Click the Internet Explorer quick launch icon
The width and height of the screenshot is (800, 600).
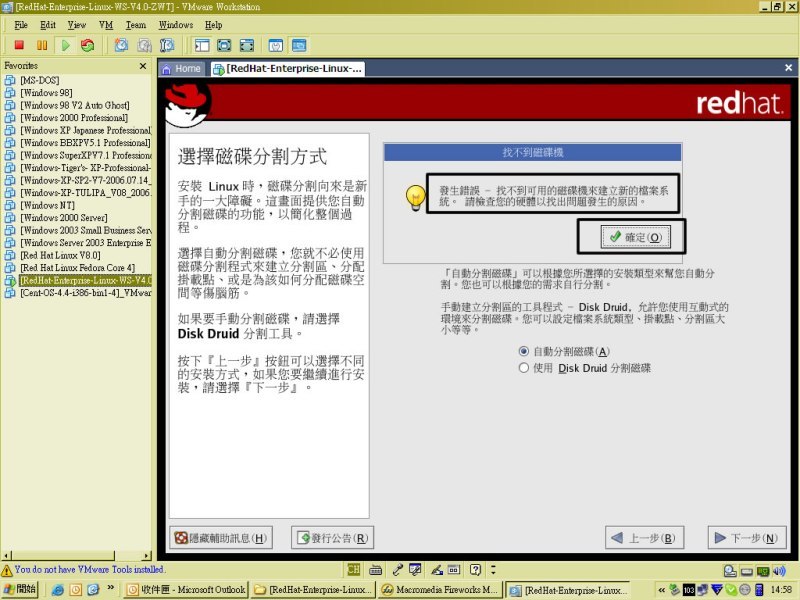[58, 590]
